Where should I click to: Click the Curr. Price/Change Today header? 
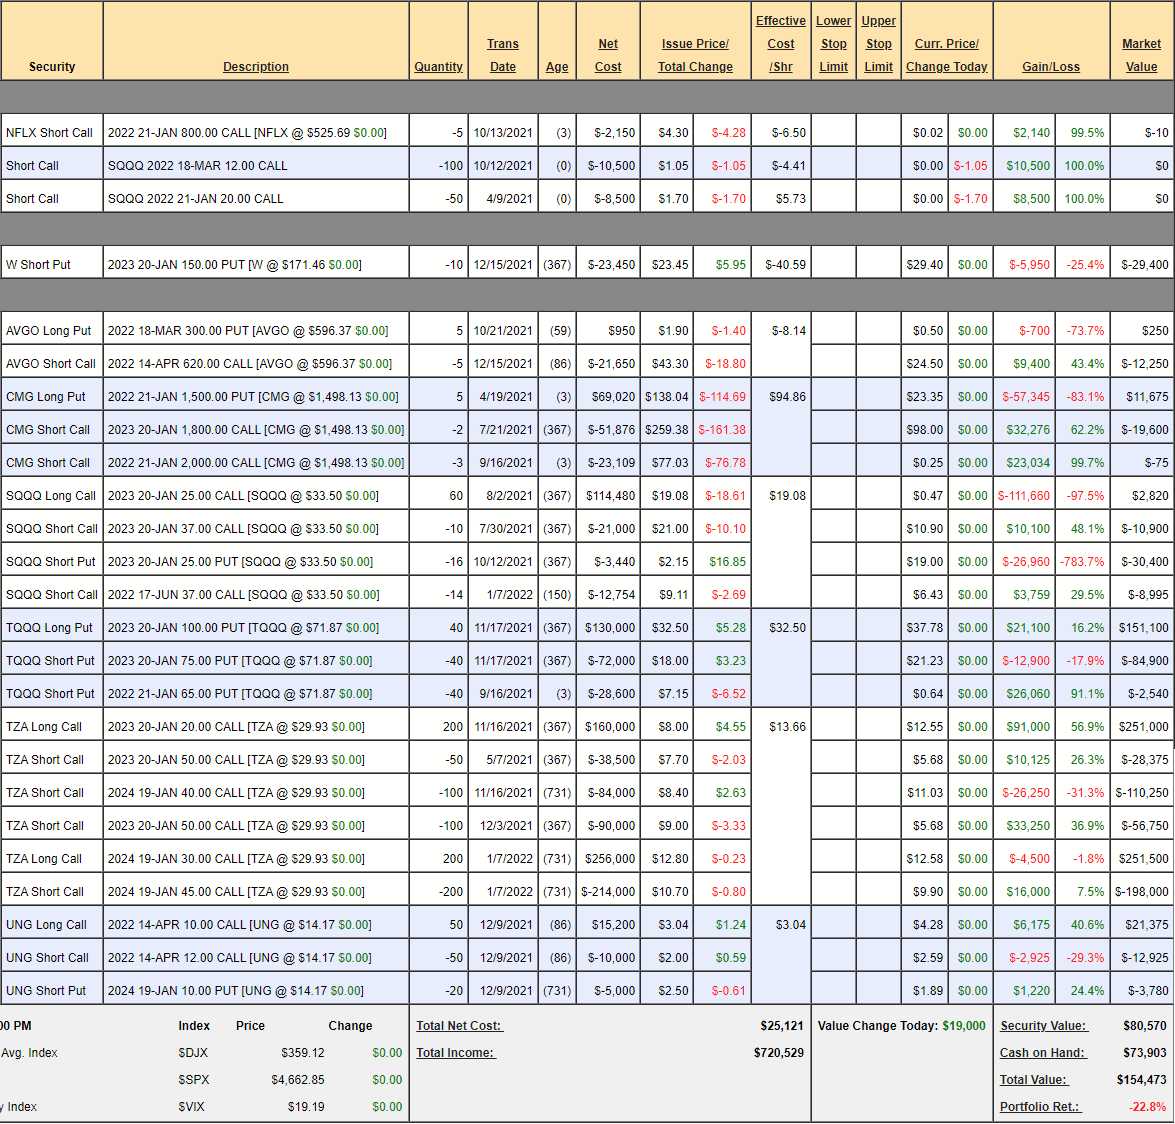[x=946, y=55]
